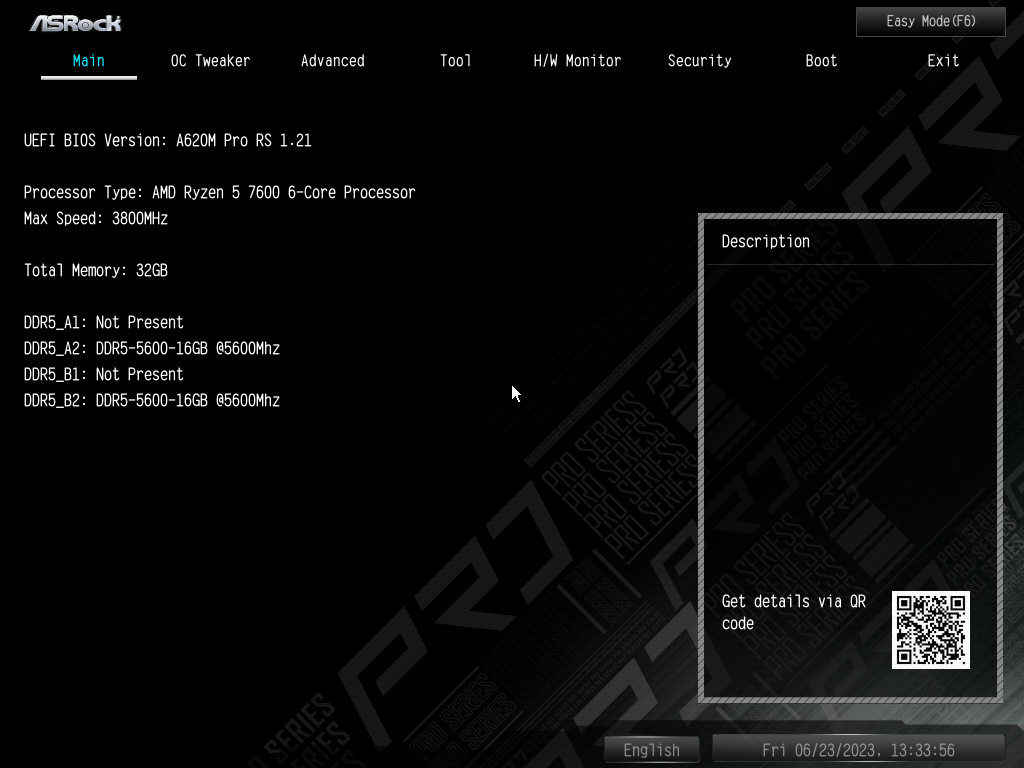Go to the Security tab
1024x768 pixels.
[699, 61]
